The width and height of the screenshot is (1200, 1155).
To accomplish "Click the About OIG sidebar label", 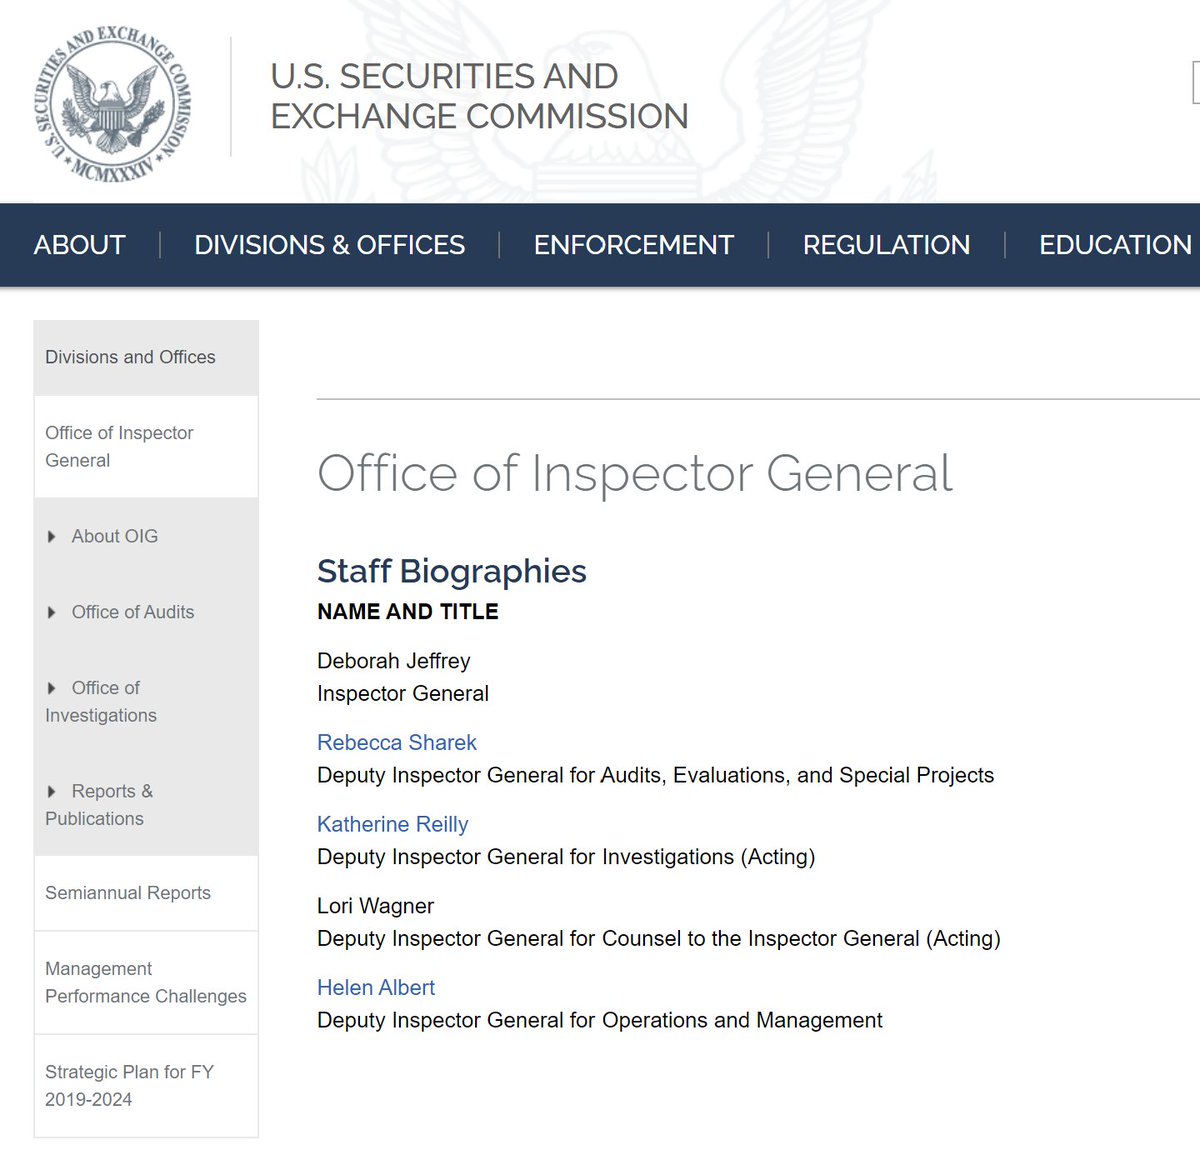I will [x=115, y=536].
